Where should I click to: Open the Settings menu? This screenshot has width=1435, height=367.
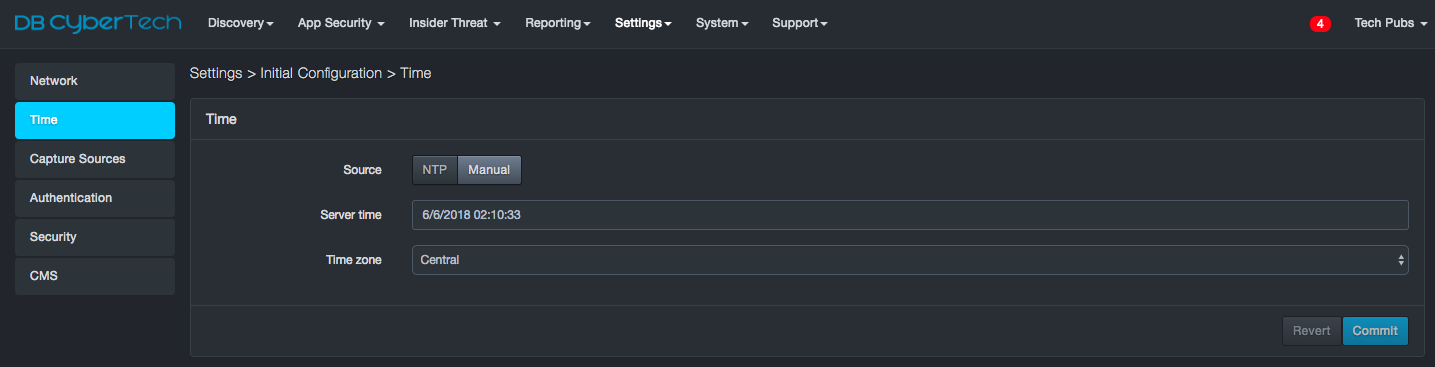(643, 23)
